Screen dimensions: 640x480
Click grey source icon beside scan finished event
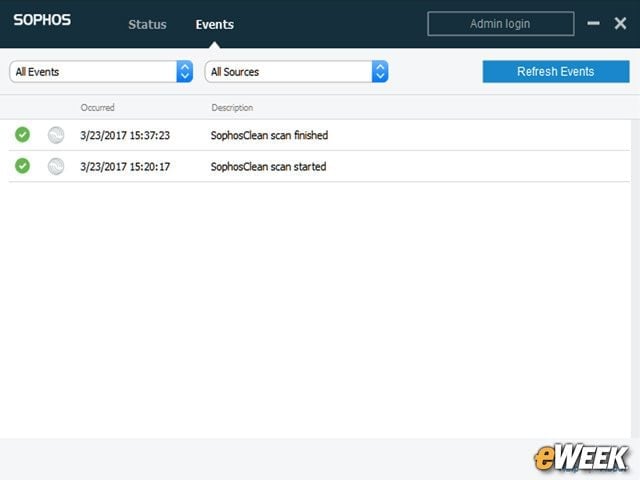click(x=56, y=135)
